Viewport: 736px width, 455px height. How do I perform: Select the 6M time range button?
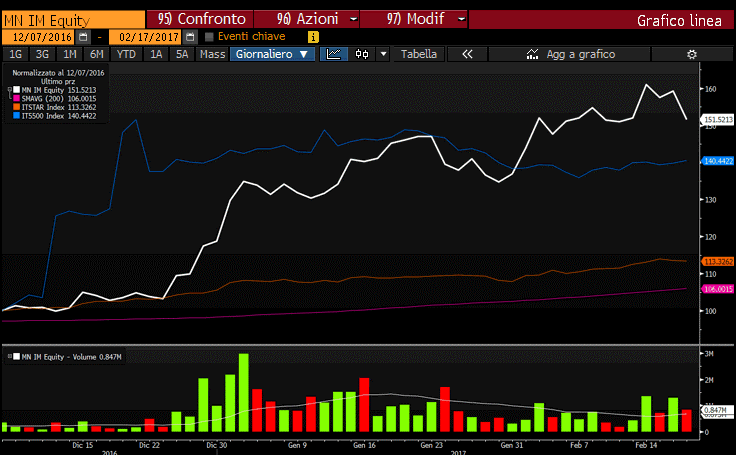tap(96, 54)
